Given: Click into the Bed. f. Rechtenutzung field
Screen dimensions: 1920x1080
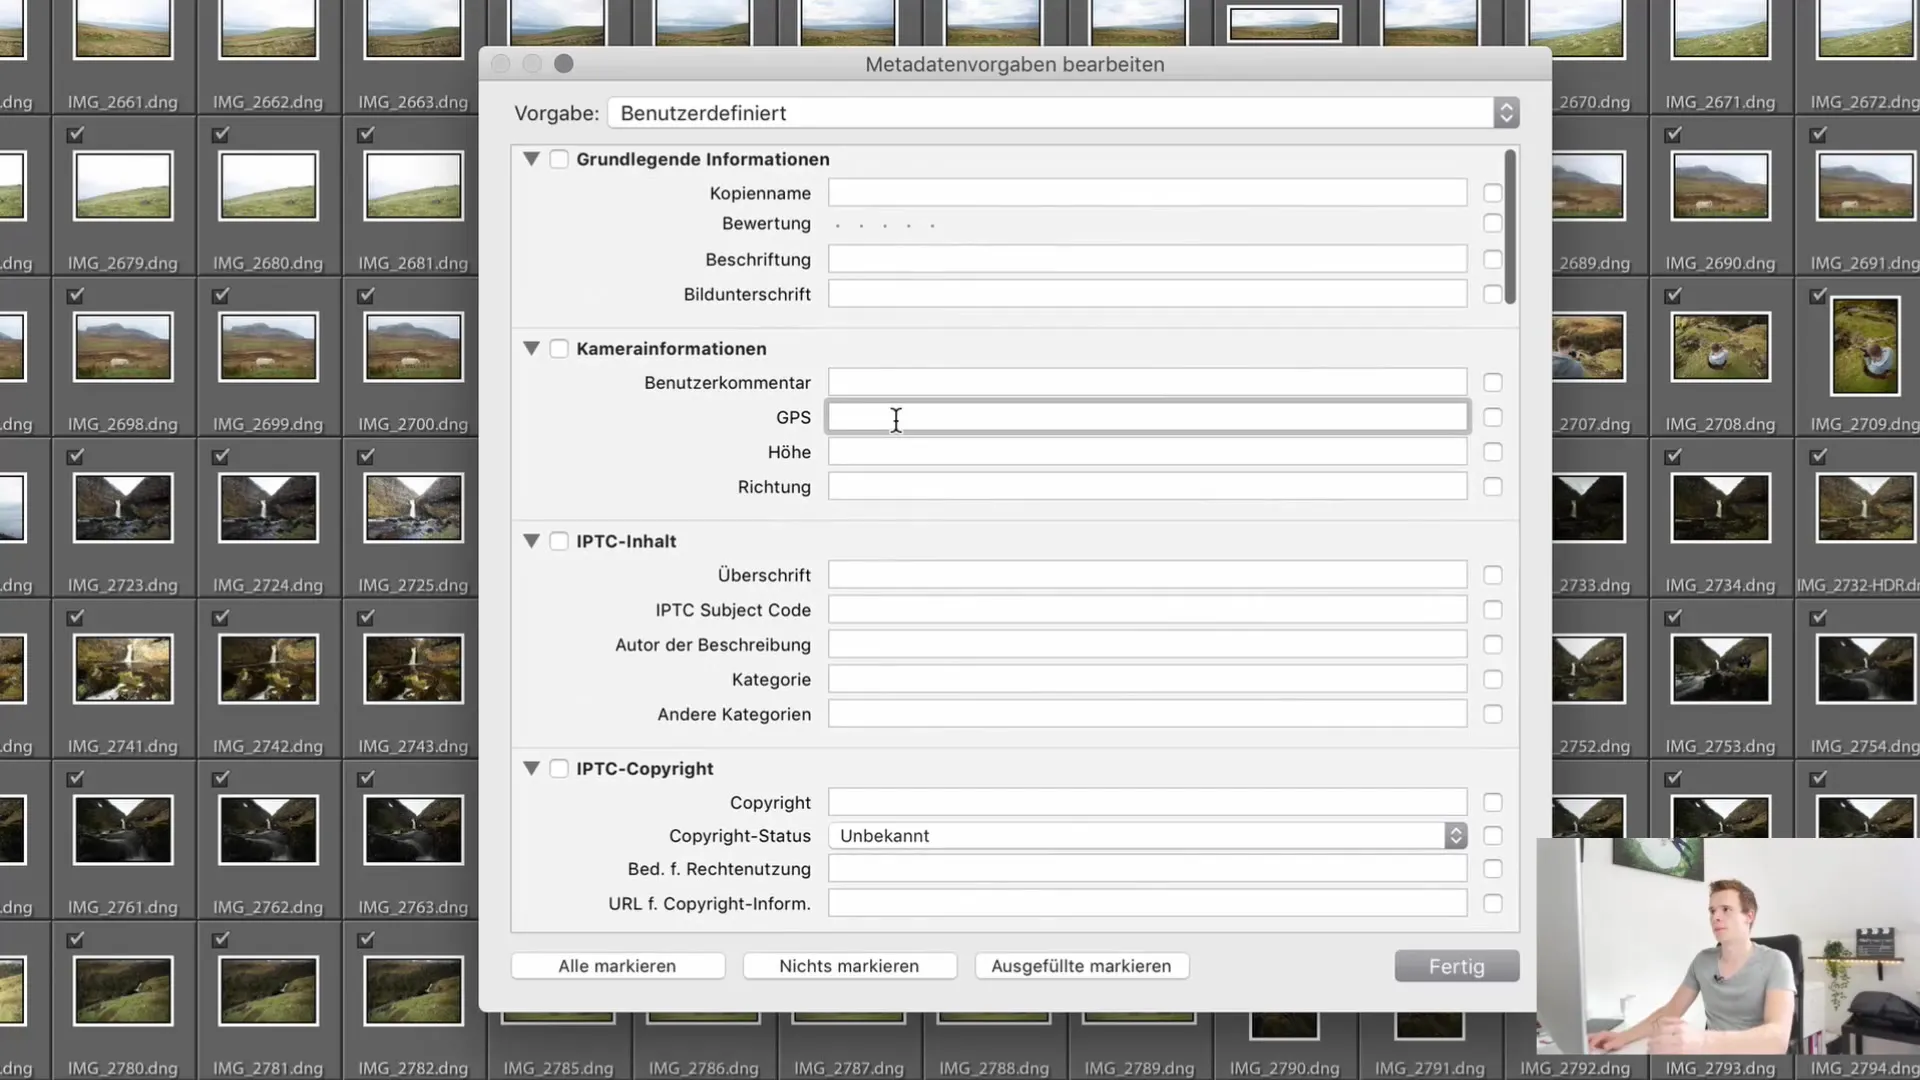Looking at the screenshot, I should tap(1147, 869).
